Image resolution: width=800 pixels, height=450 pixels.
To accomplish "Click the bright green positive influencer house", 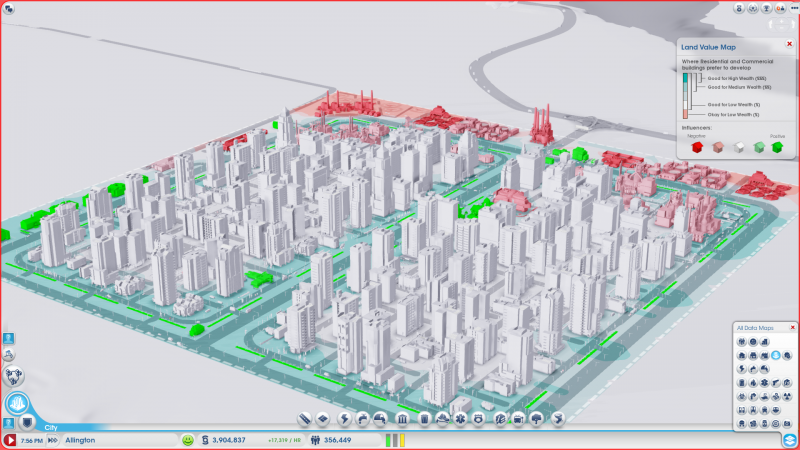I will coord(777,146).
